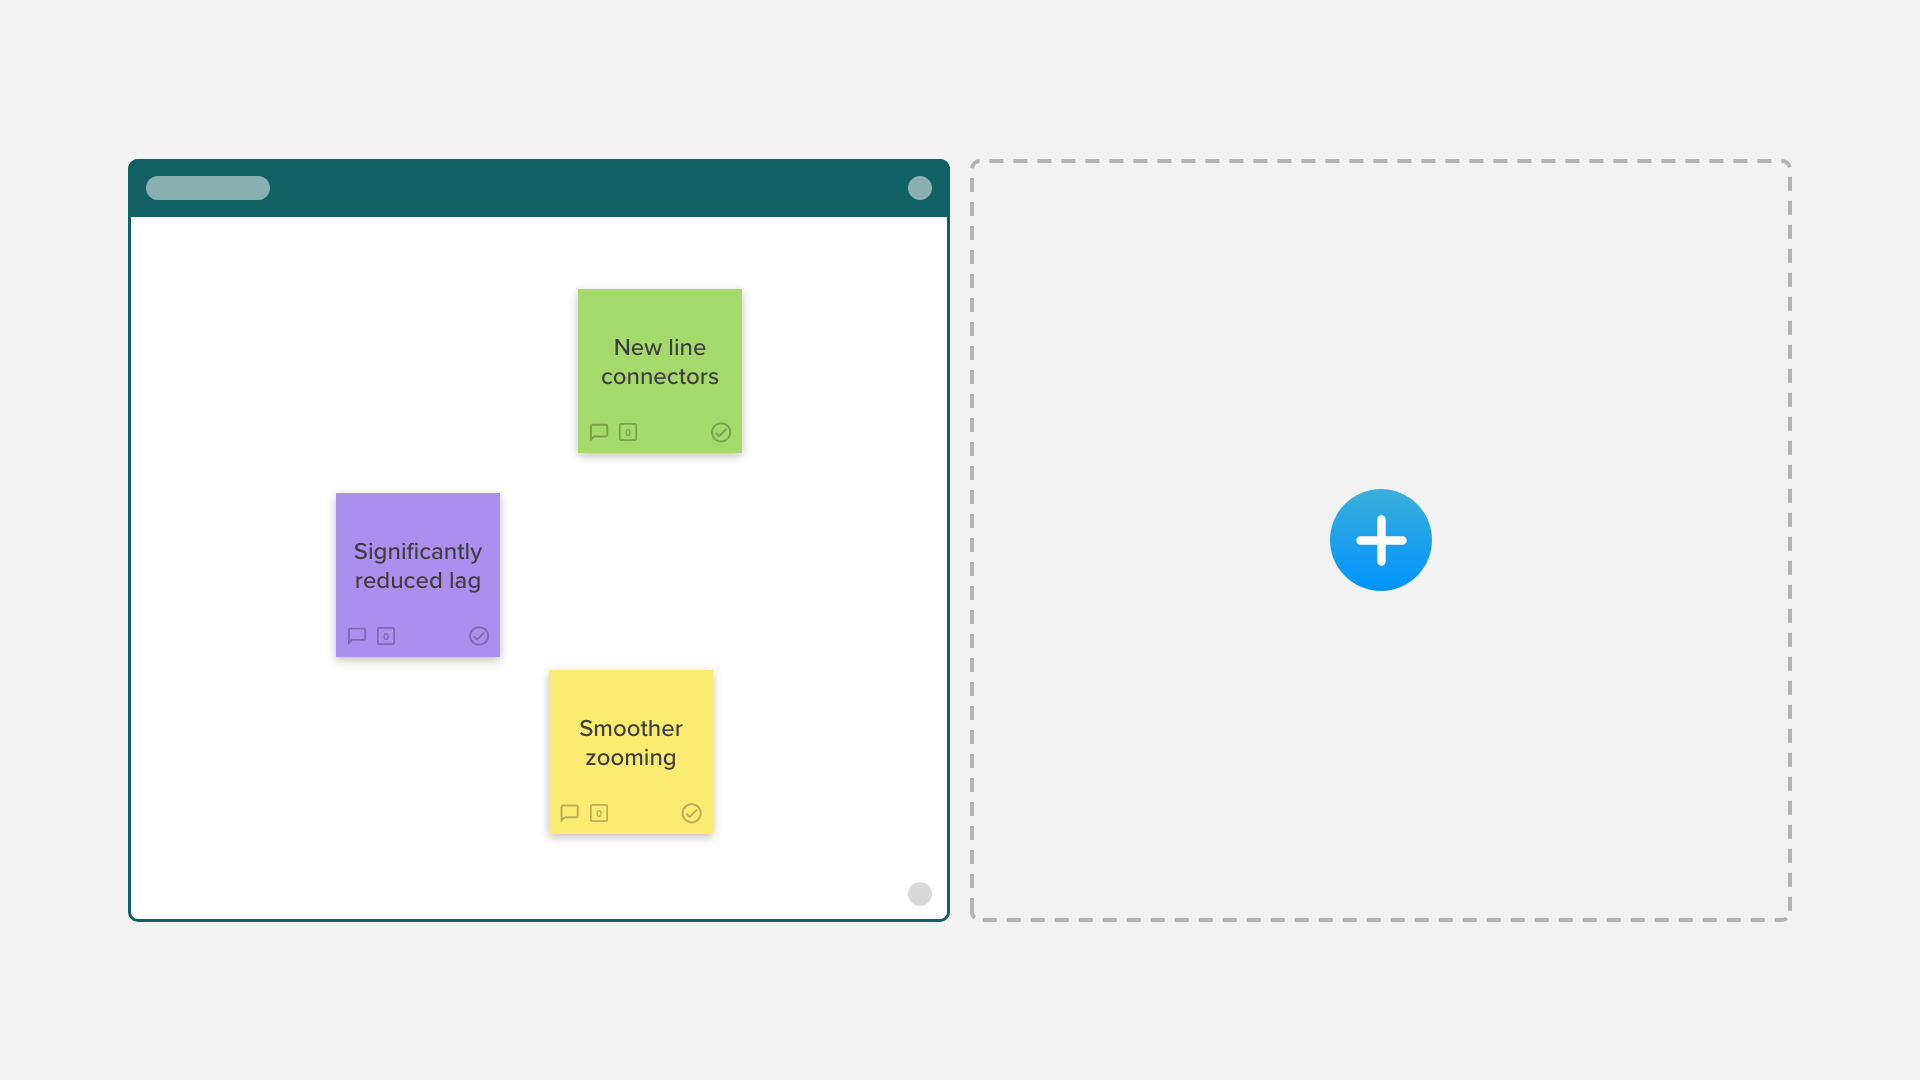
Task: Open comments on the purple Significantly reduced lag note
Action: pos(357,636)
